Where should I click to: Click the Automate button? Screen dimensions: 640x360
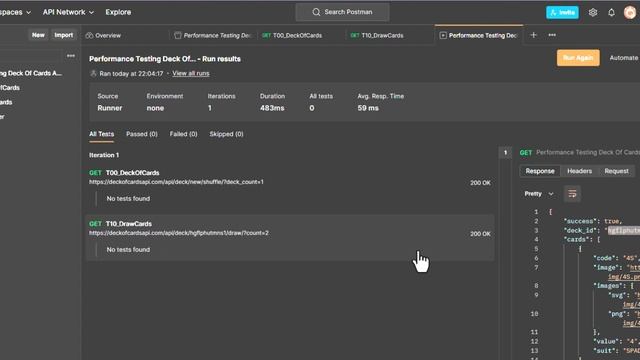pos(624,58)
